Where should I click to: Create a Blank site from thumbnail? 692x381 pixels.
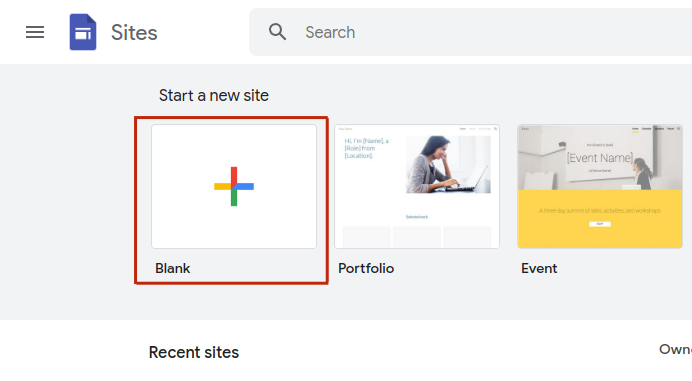point(234,186)
